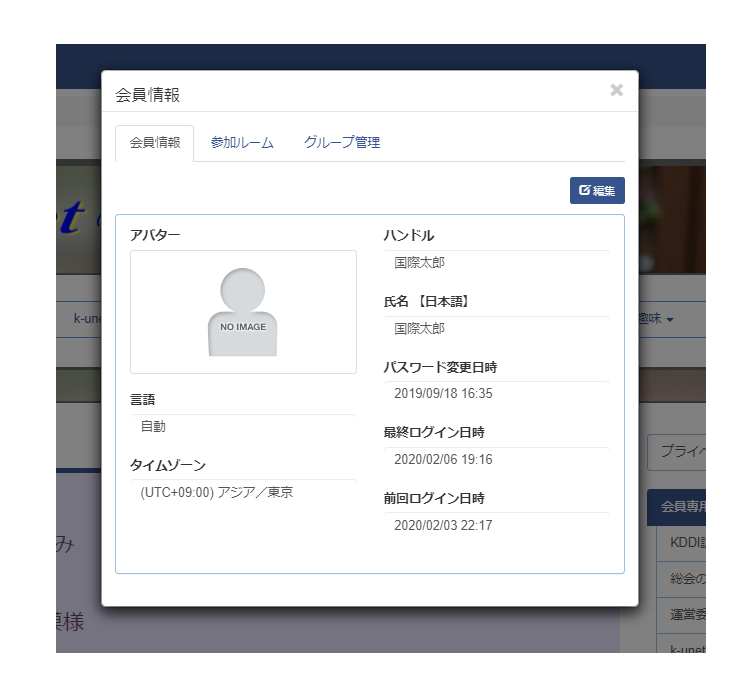Click the k-unet menu item in the background

(x=86, y=319)
